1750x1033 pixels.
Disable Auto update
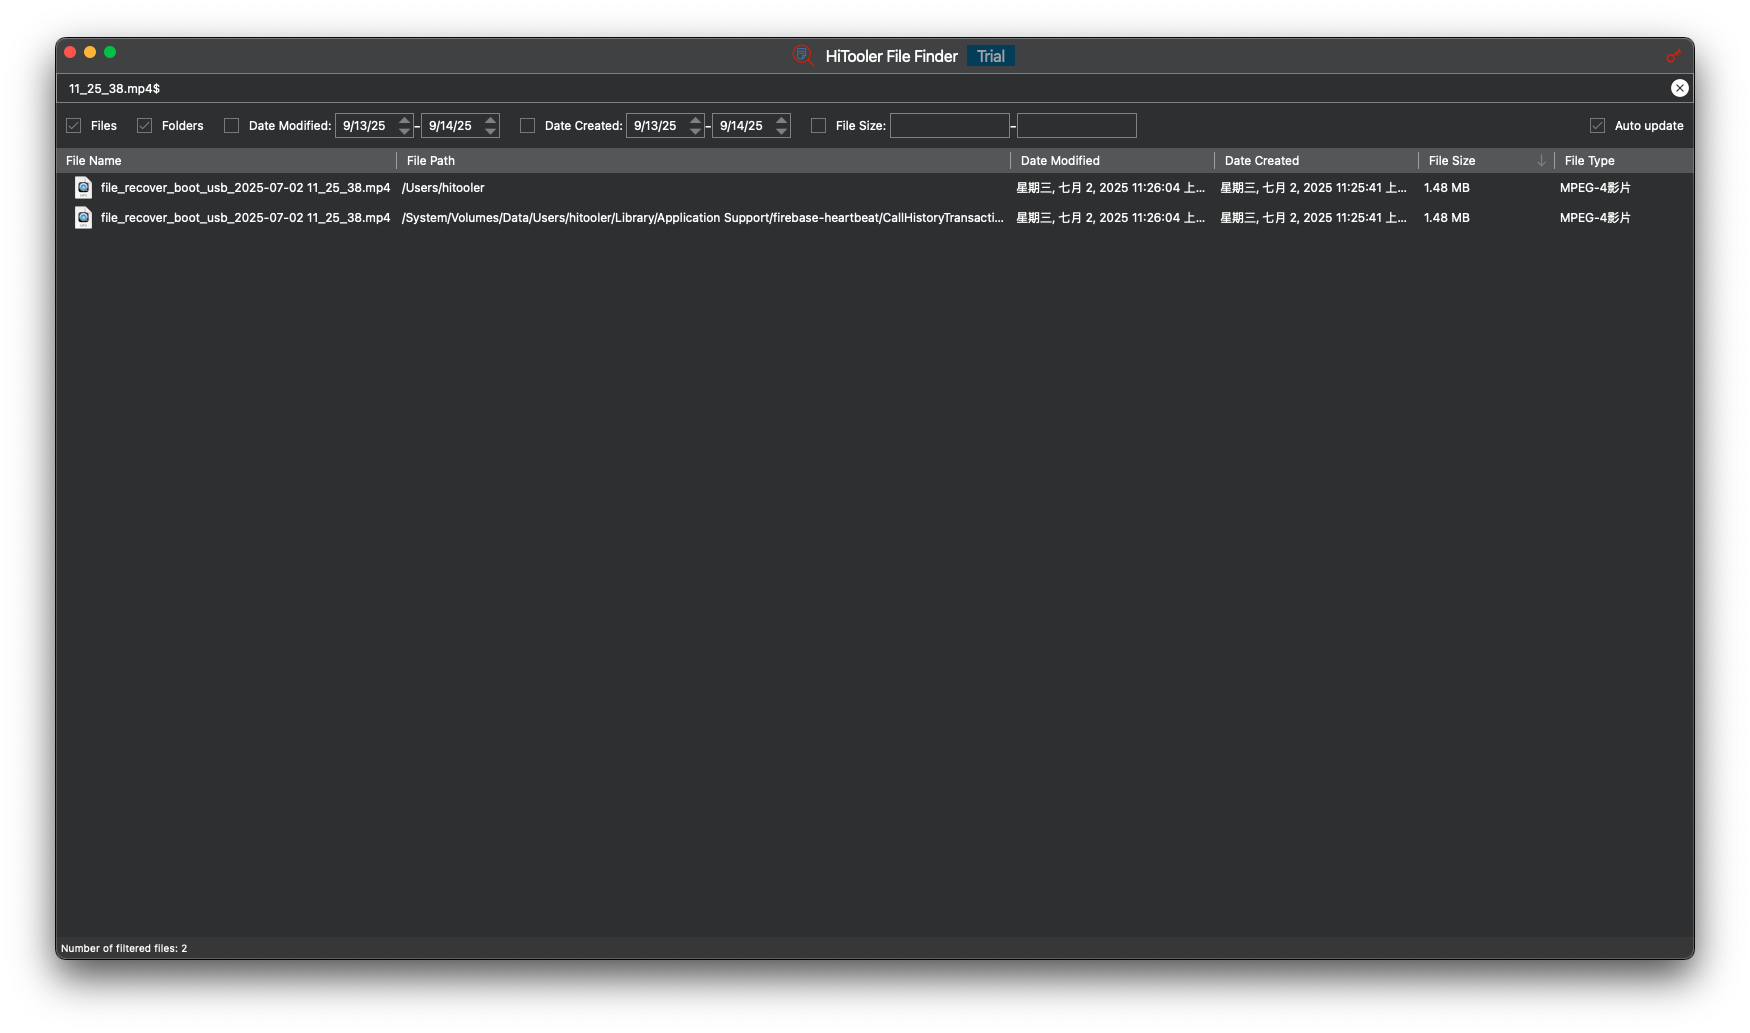(1597, 125)
